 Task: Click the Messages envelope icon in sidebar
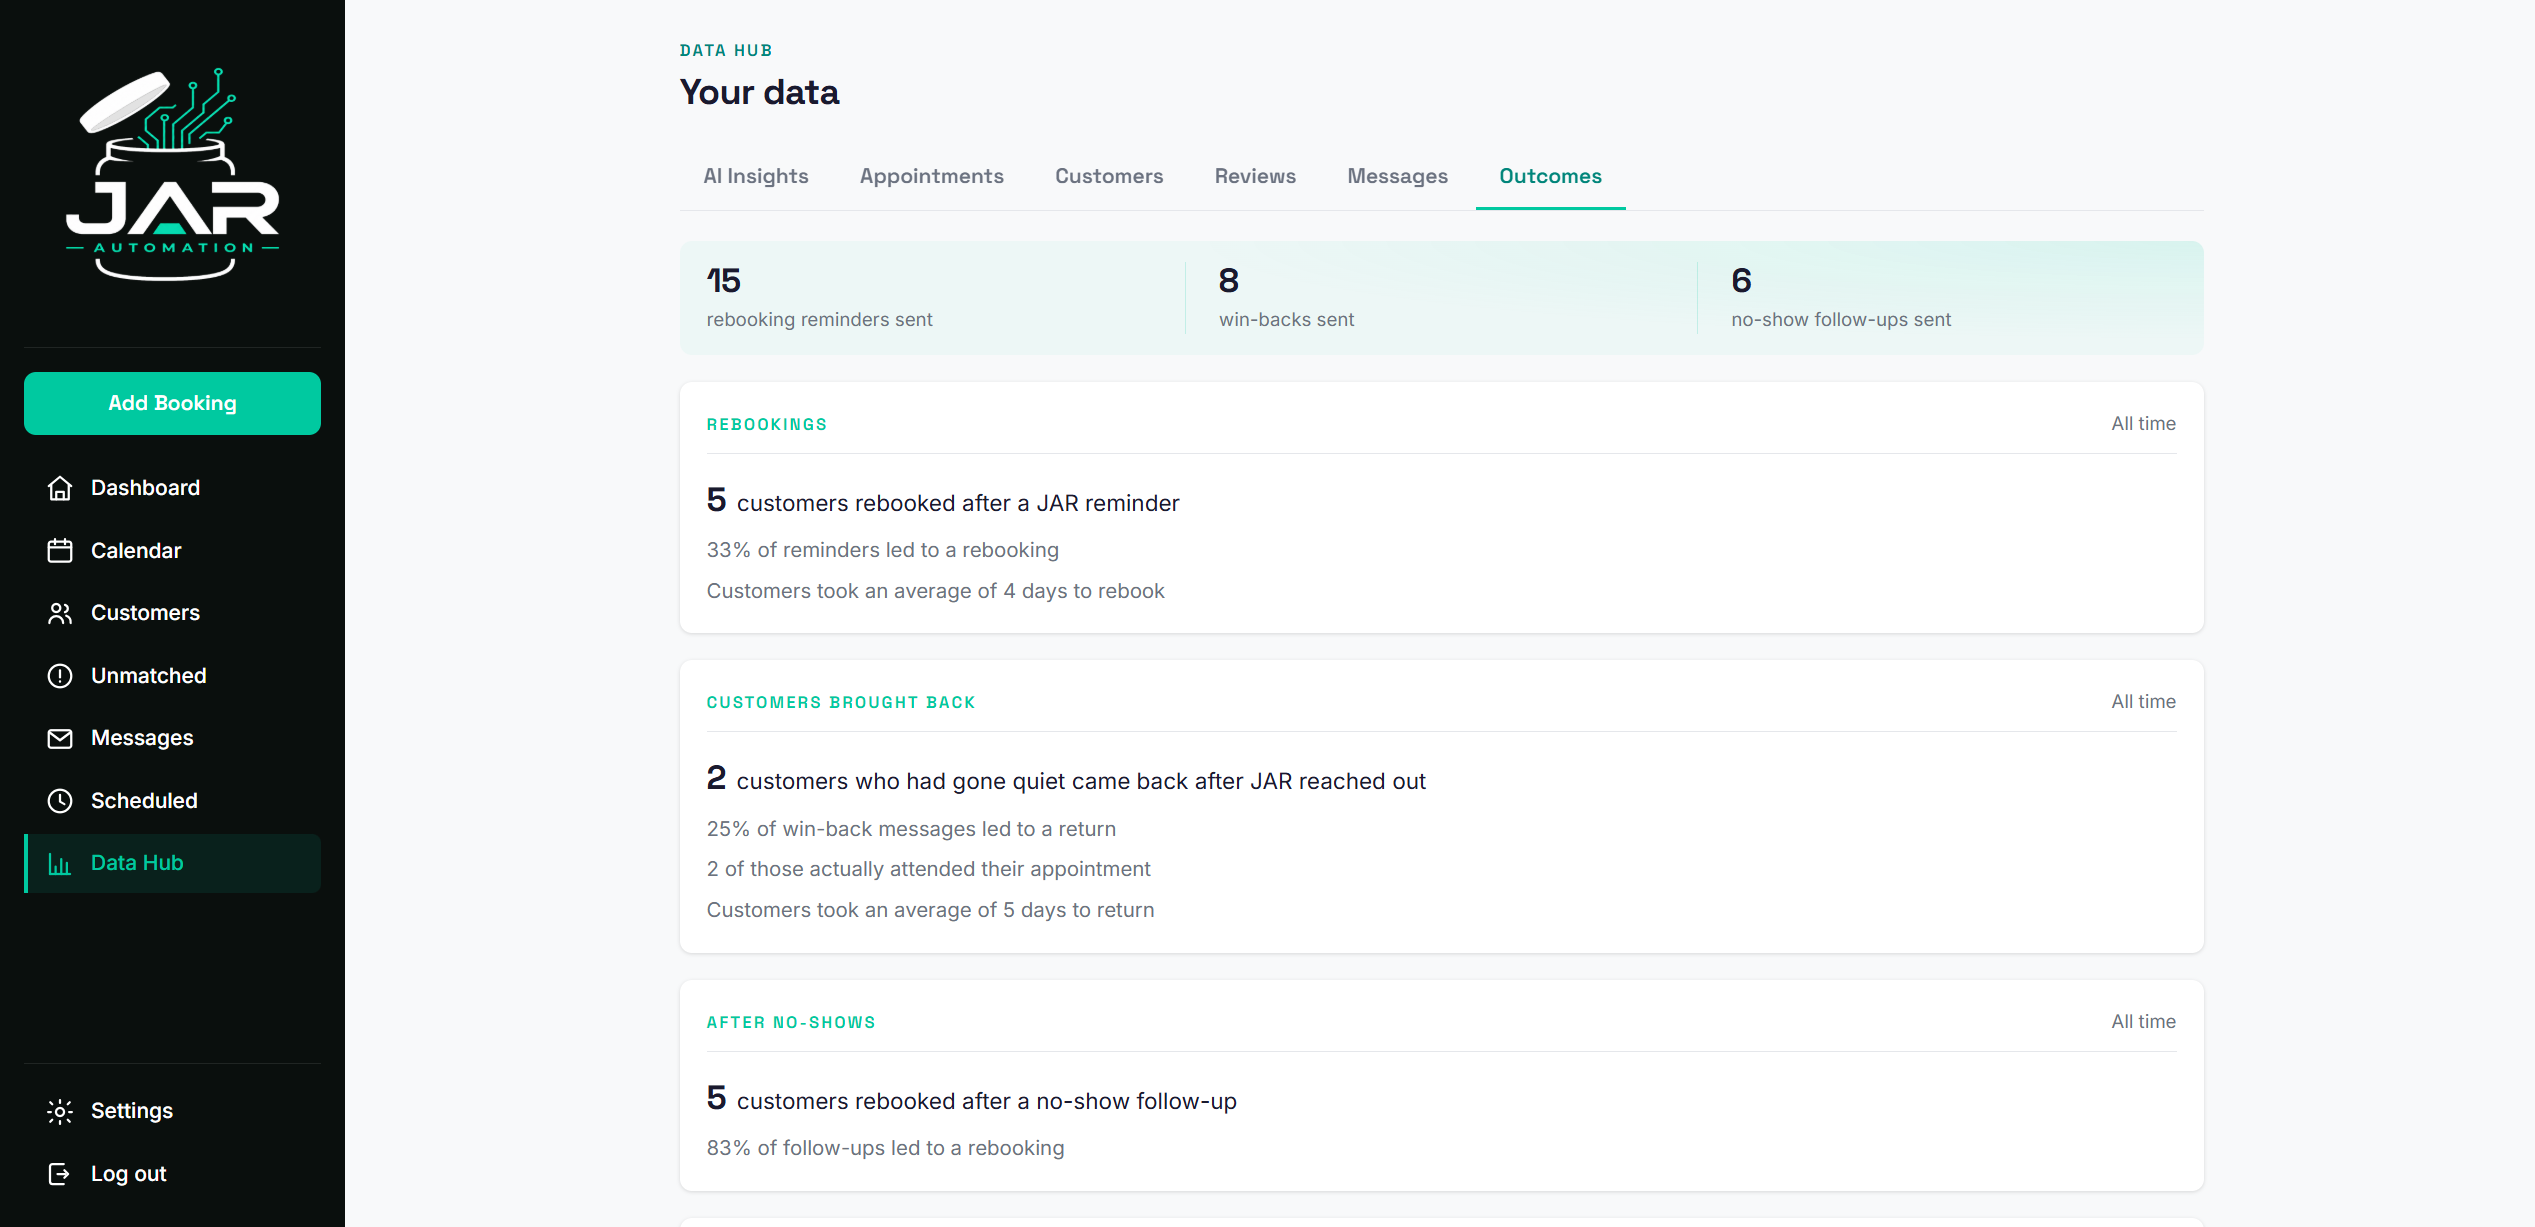[60, 738]
